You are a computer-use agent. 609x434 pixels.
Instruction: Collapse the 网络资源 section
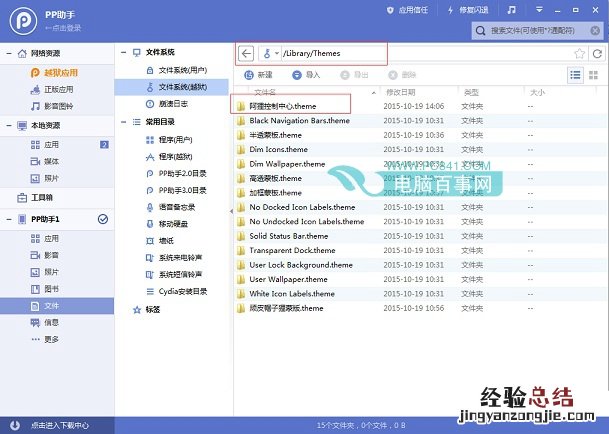point(9,53)
